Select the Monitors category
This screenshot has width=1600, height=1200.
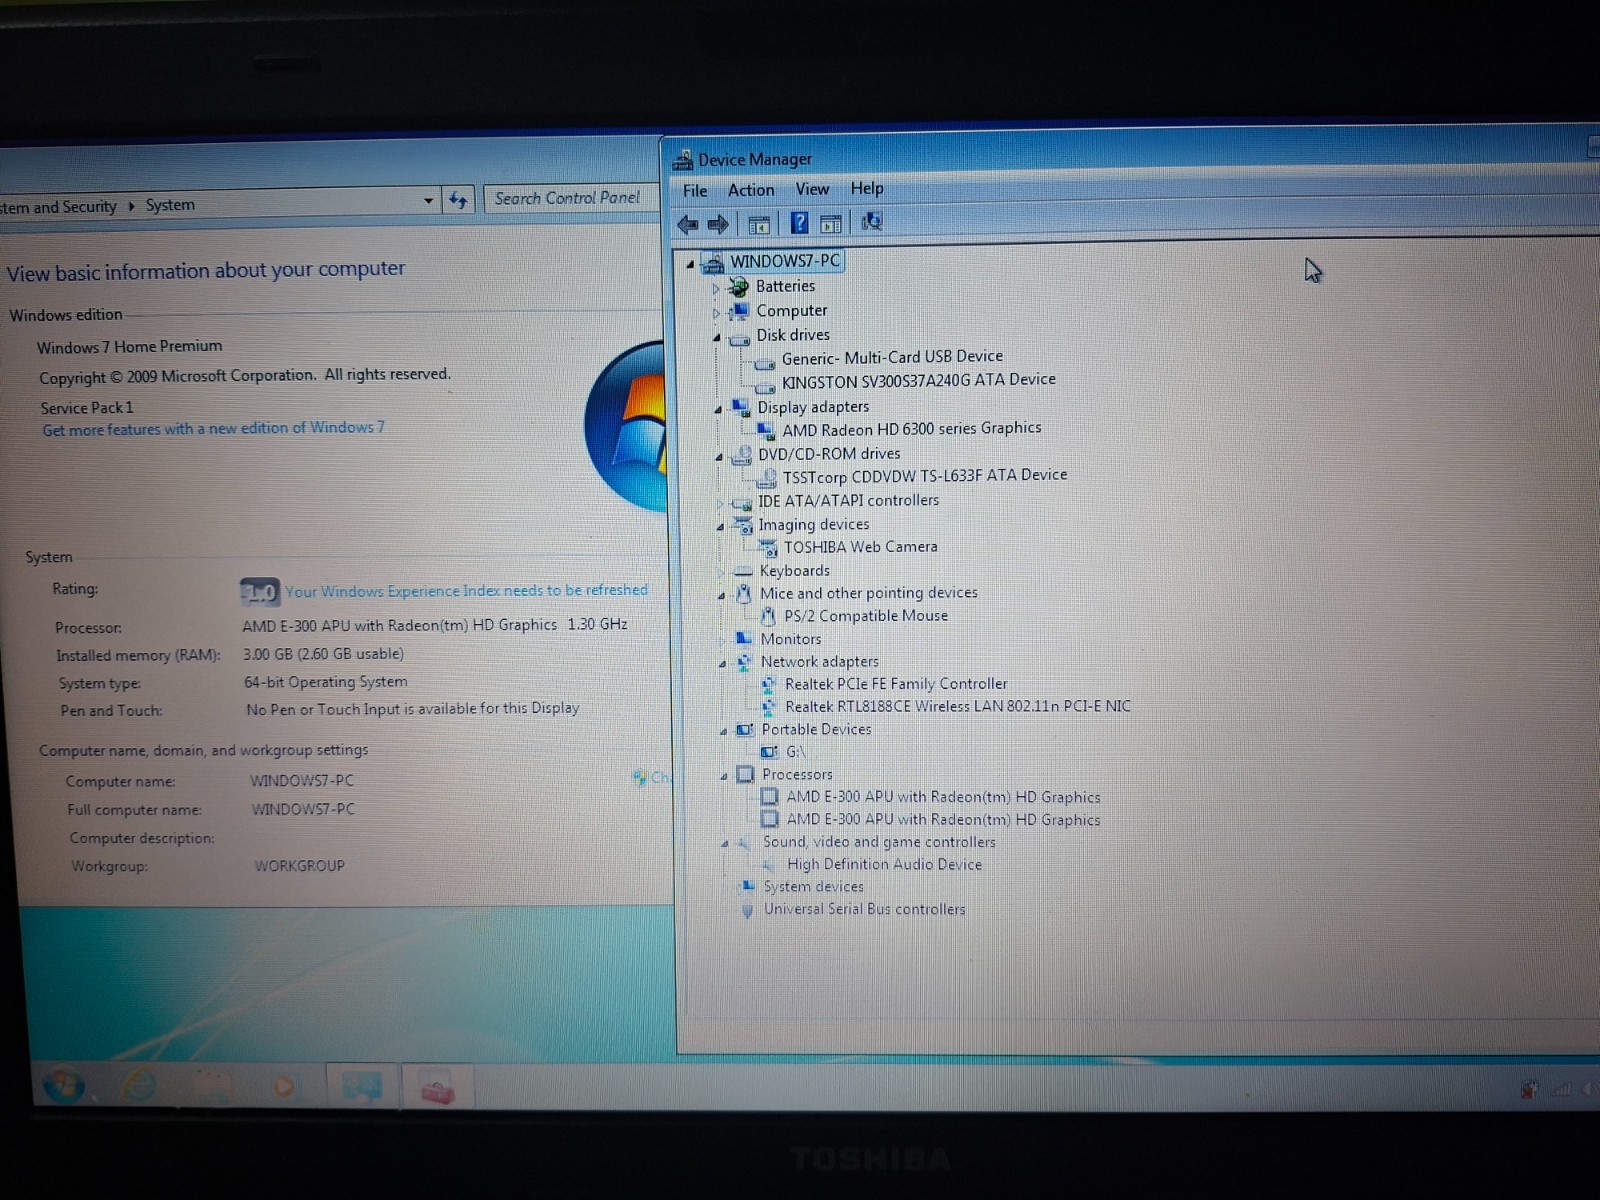click(x=790, y=639)
